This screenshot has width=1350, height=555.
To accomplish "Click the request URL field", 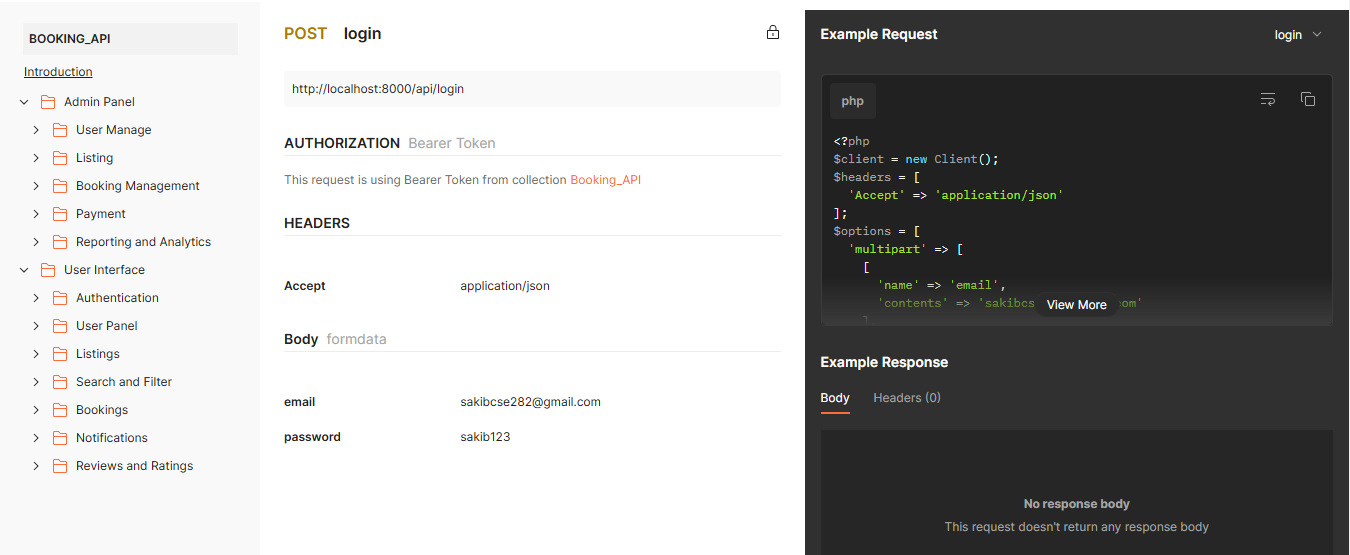I will tap(531, 89).
